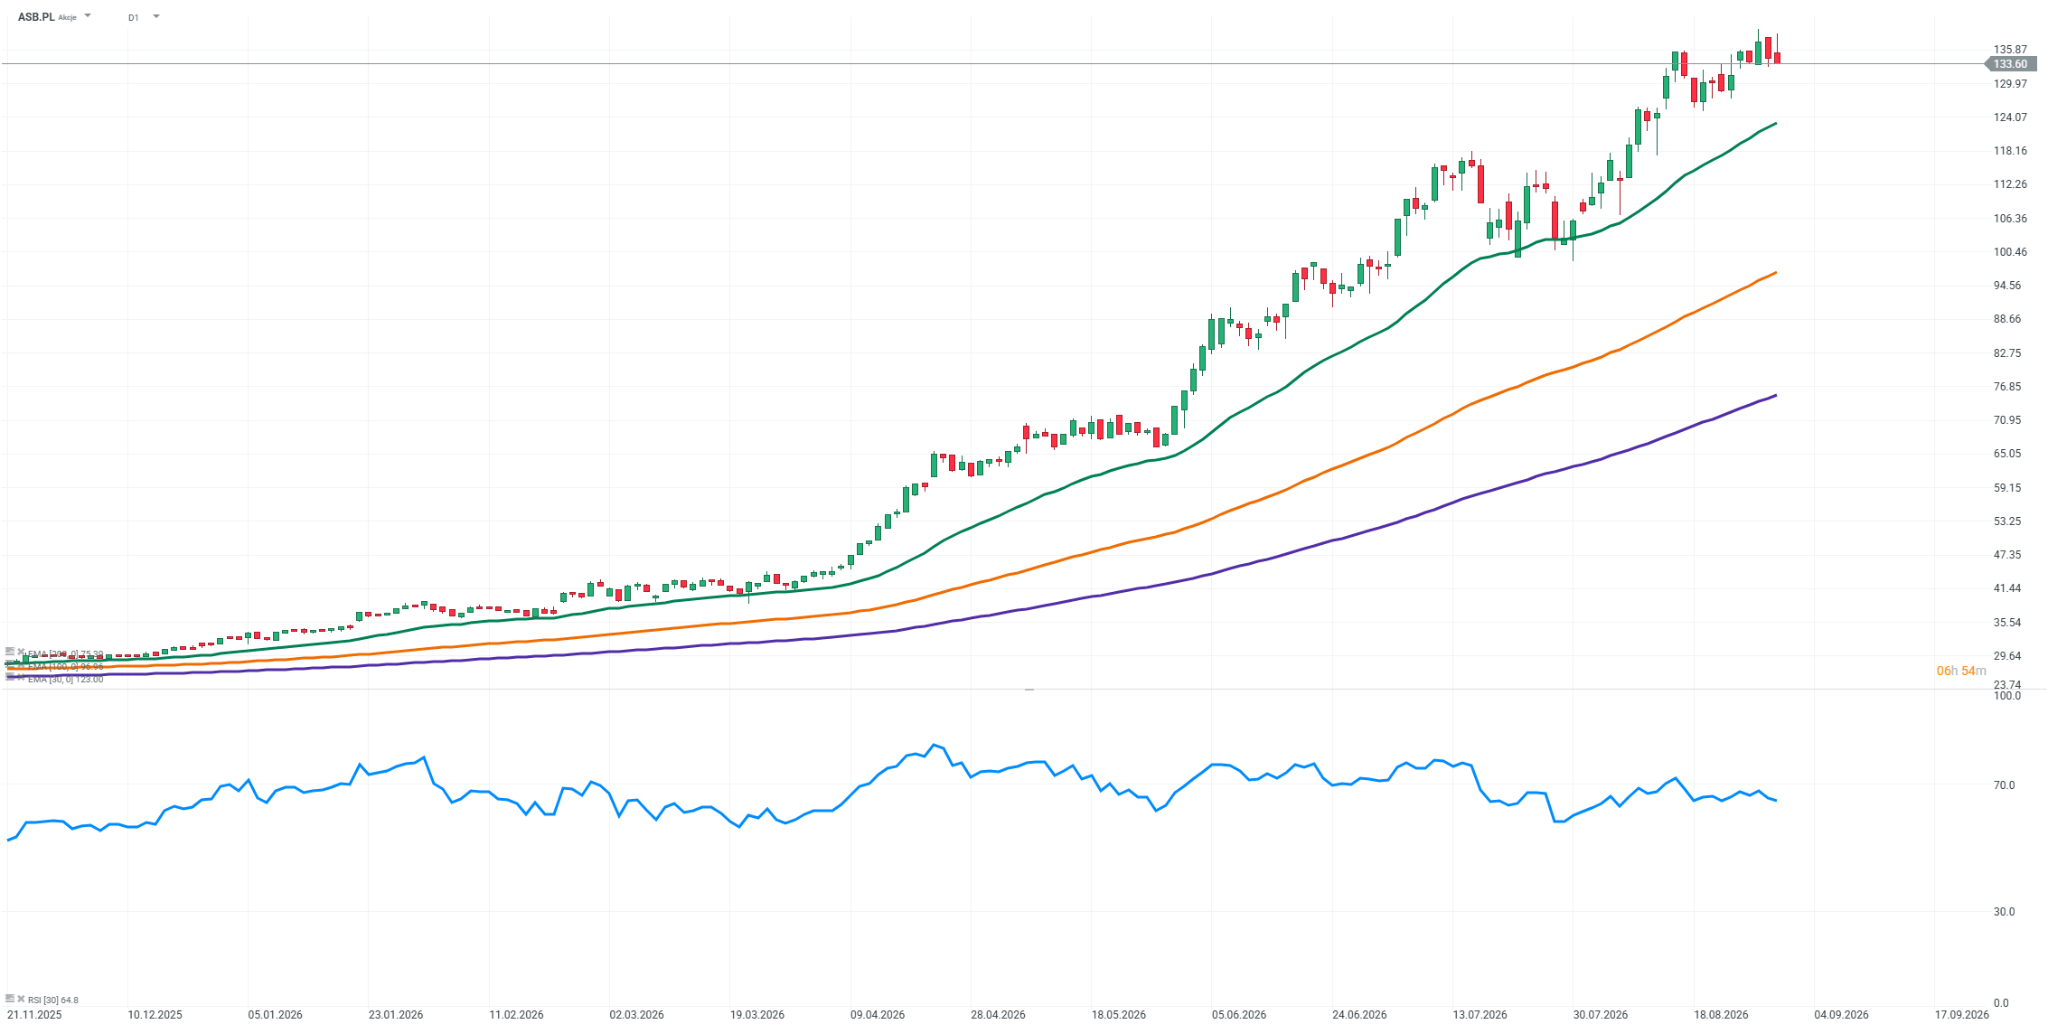
Task: Click the 53.25 price axis label
Action: click(2007, 521)
